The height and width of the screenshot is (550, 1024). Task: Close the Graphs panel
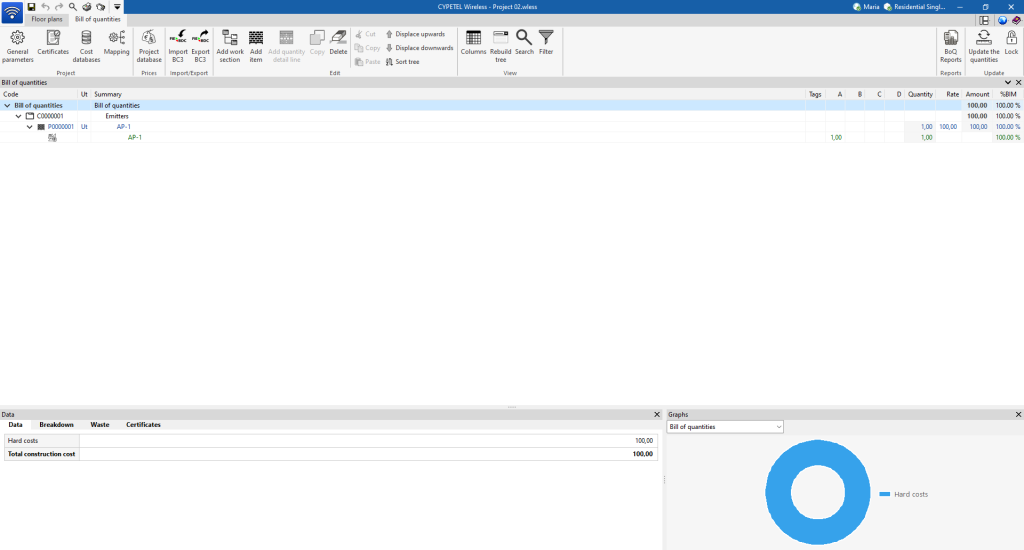(x=1018, y=414)
